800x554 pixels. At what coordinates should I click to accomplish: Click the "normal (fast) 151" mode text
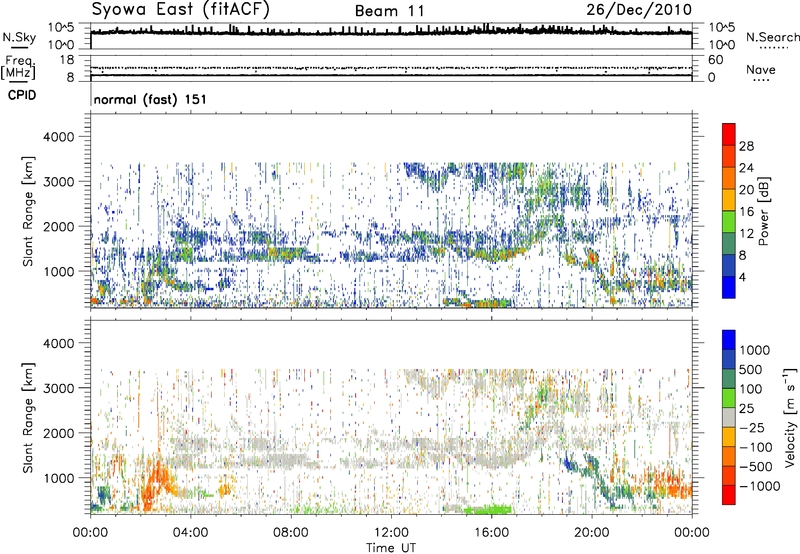click(x=150, y=99)
